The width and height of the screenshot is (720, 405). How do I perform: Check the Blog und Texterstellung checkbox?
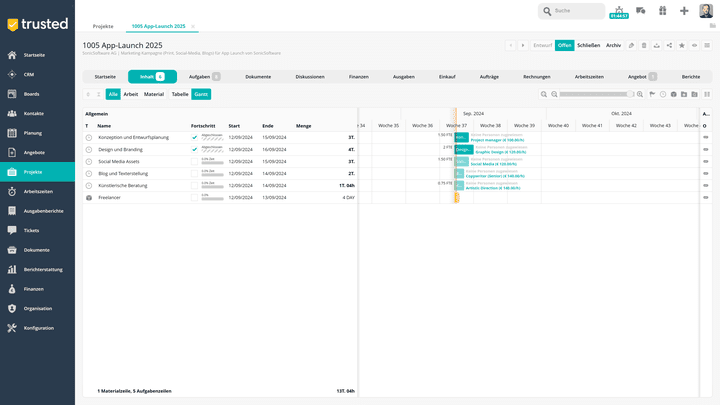(x=194, y=174)
